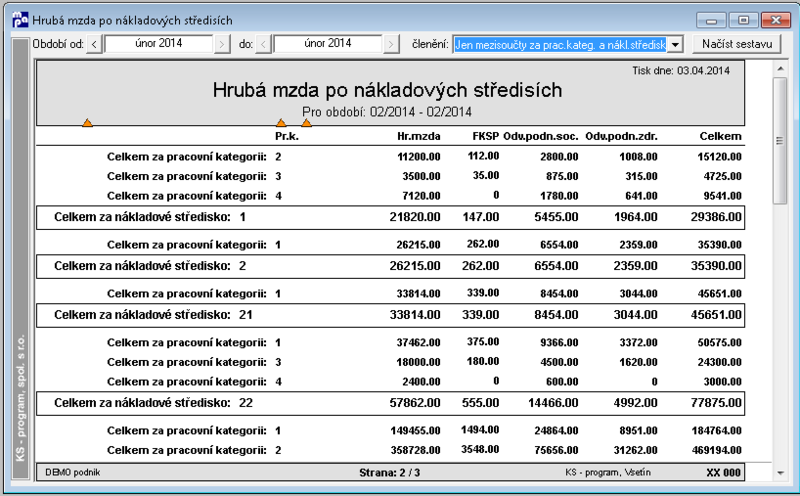Click the value 358728.00 in the last row
Image resolution: width=800 pixels, height=496 pixels.
(x=415, y=450)
